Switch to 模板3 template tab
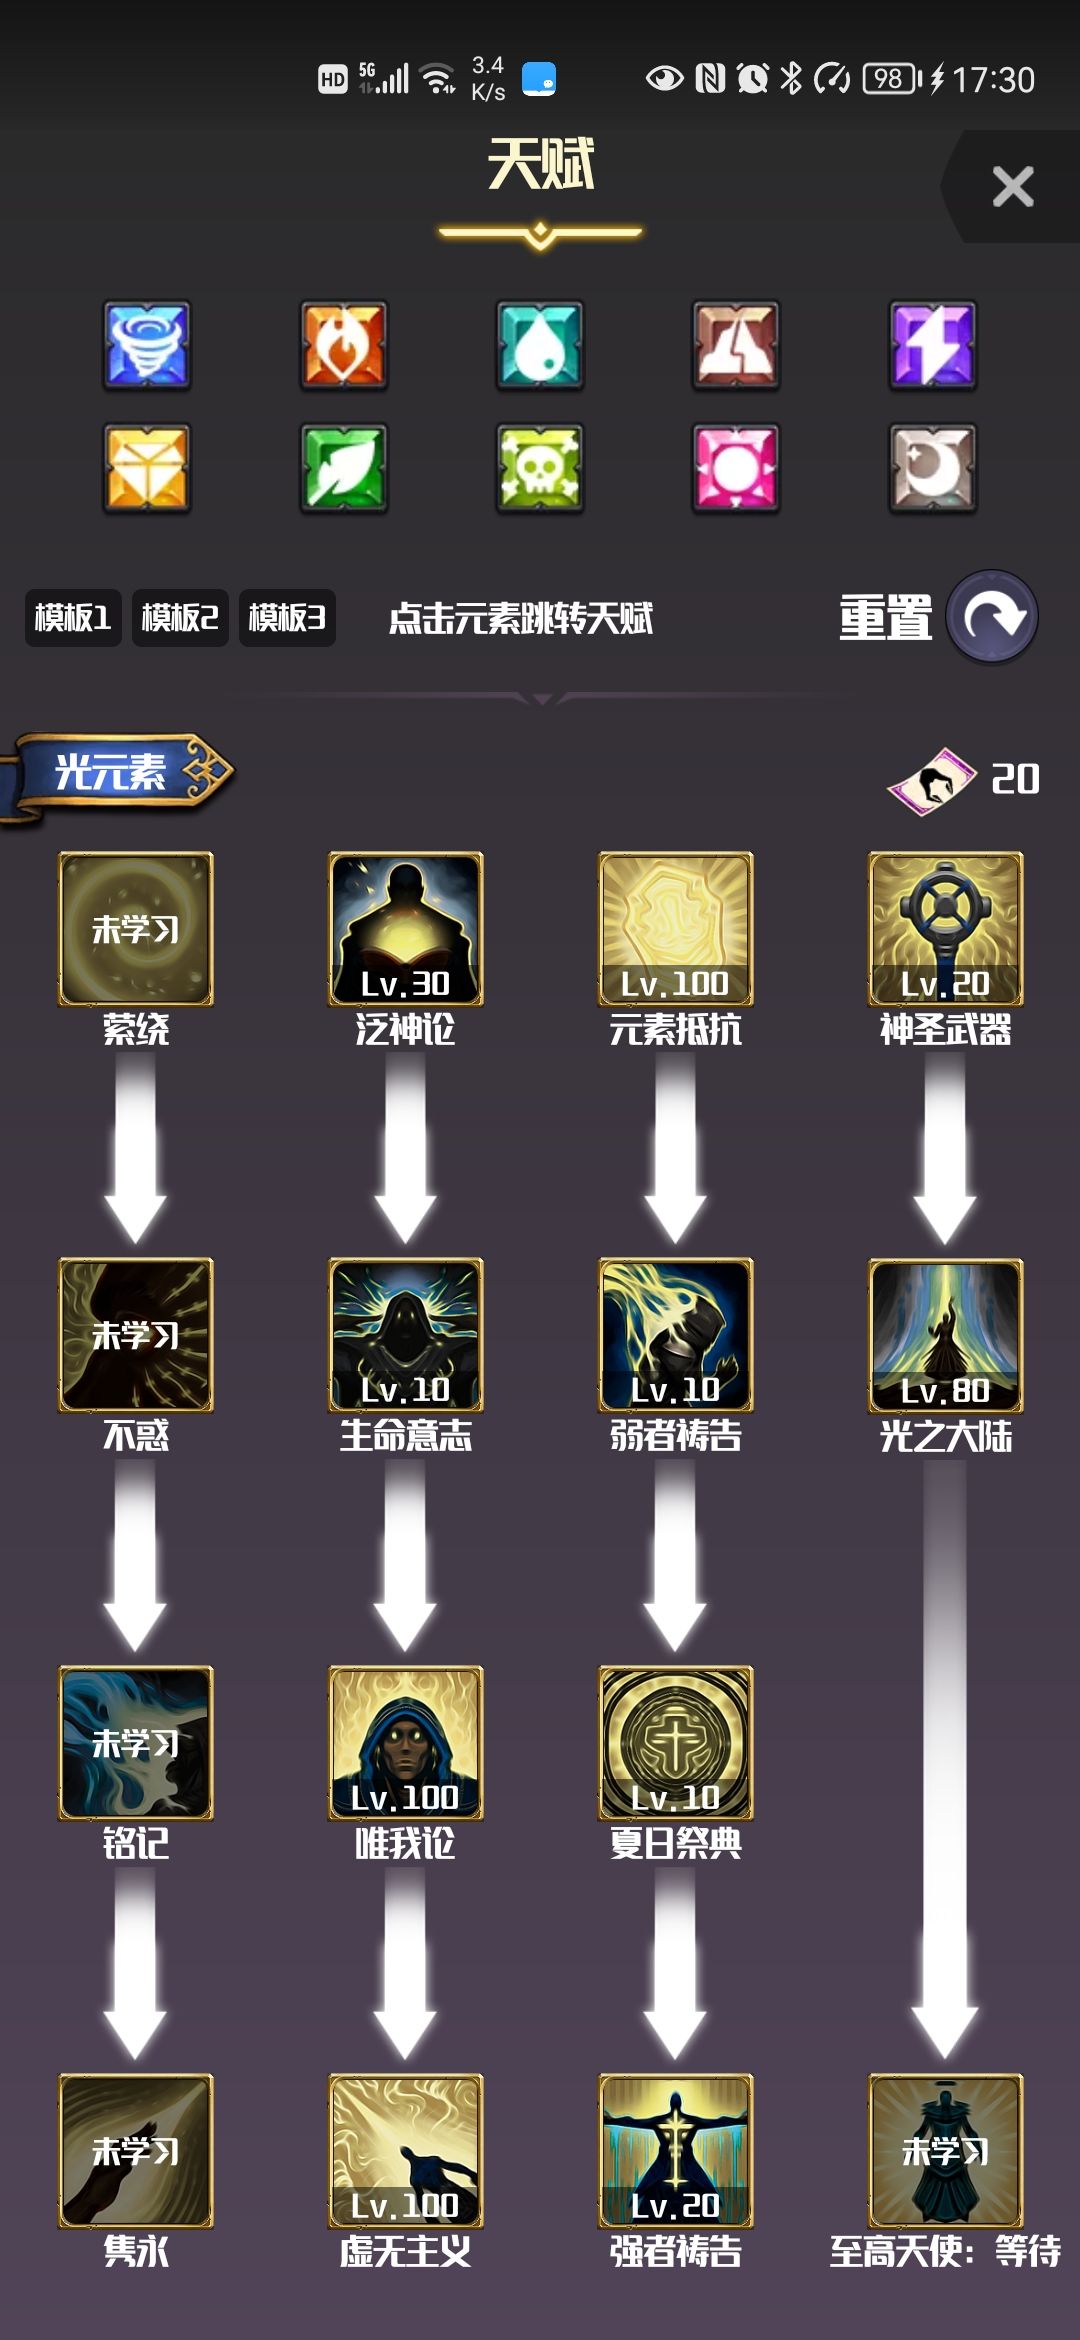The image size is (1080, 2340). coord(287,618)
